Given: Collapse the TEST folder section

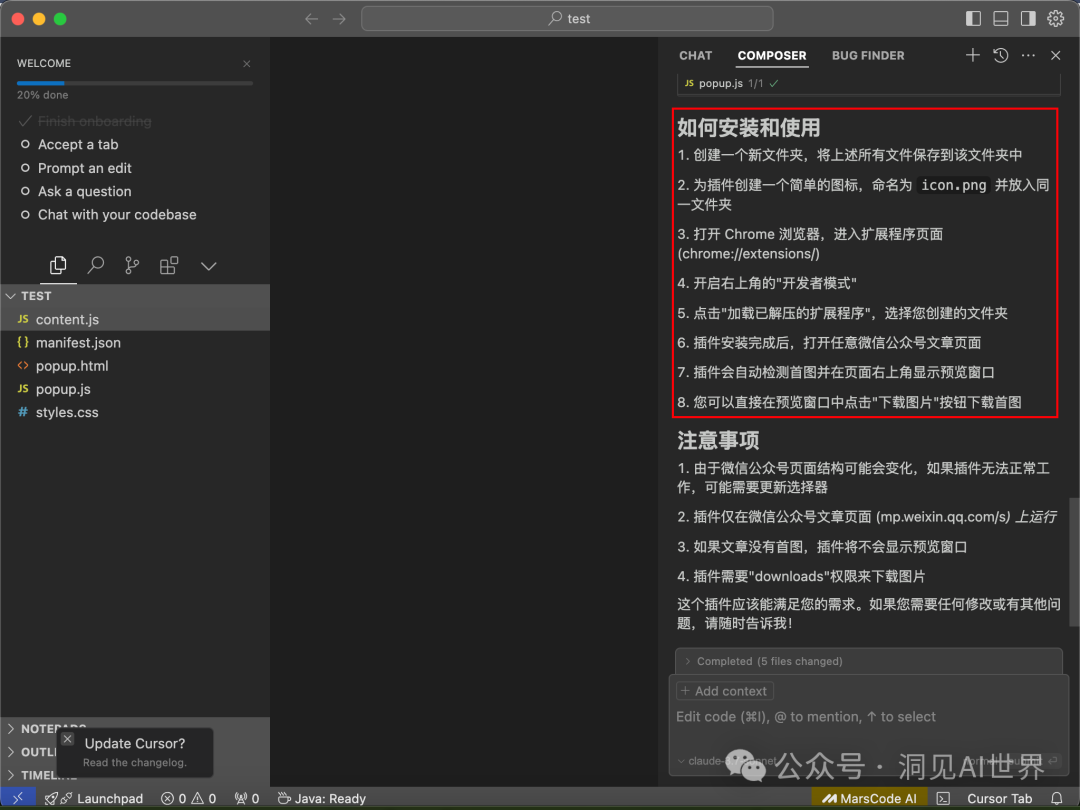Looking at the screenshot, I should tap(36, 296).
